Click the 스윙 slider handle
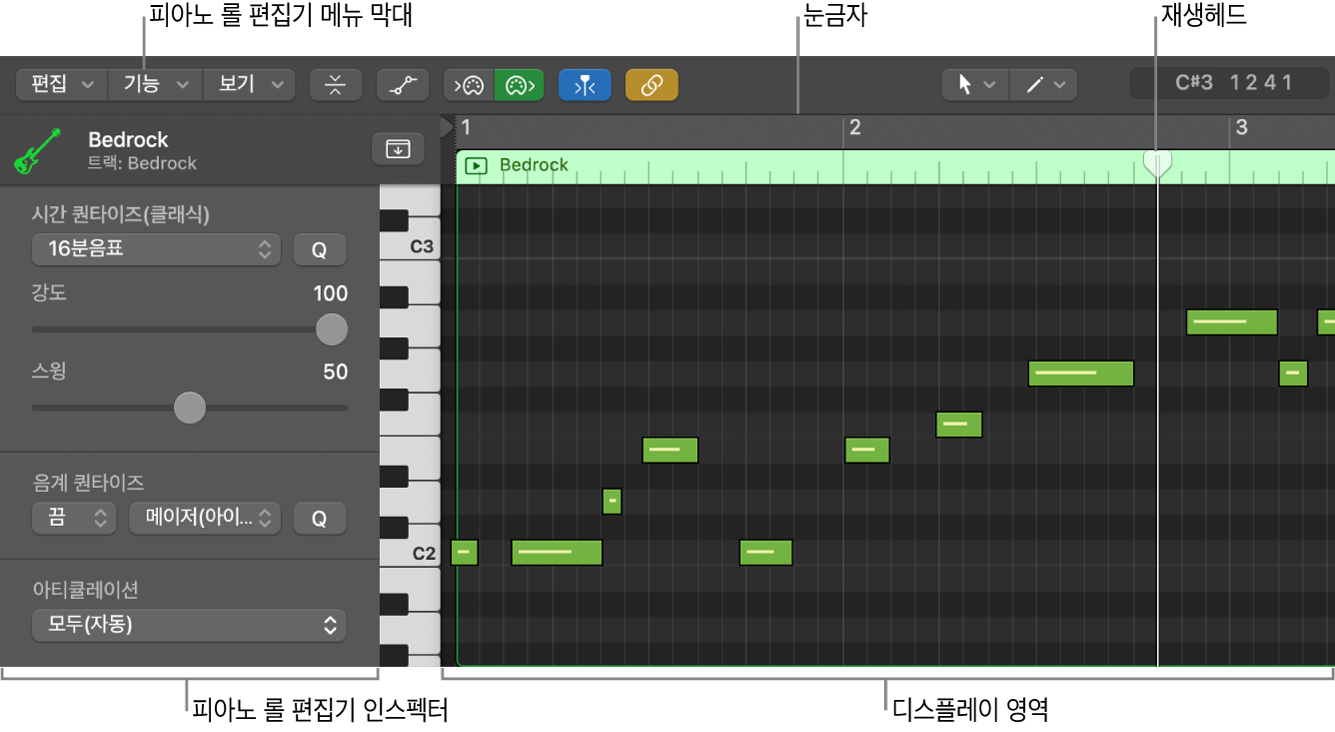The width and height of the screenshot is (1335, 732). pos(189,407)
